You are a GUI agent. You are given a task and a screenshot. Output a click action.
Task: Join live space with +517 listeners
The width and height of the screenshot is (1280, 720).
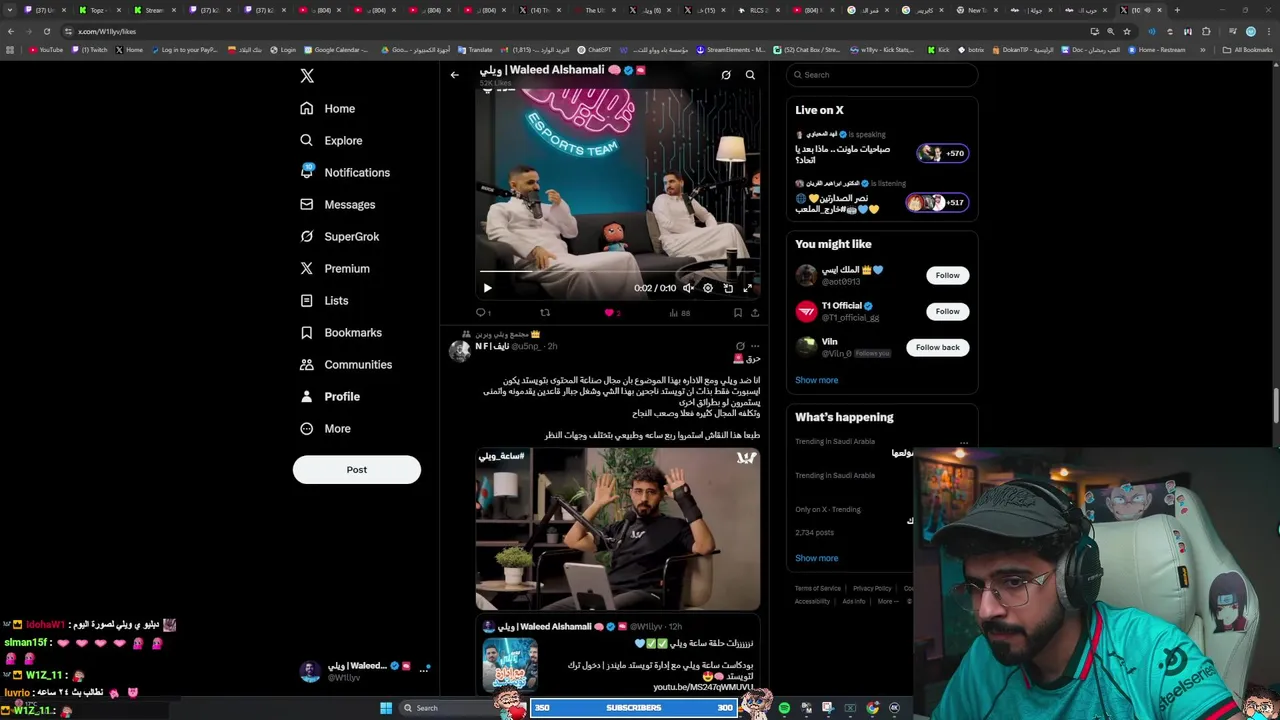click(x=936, y=202)
